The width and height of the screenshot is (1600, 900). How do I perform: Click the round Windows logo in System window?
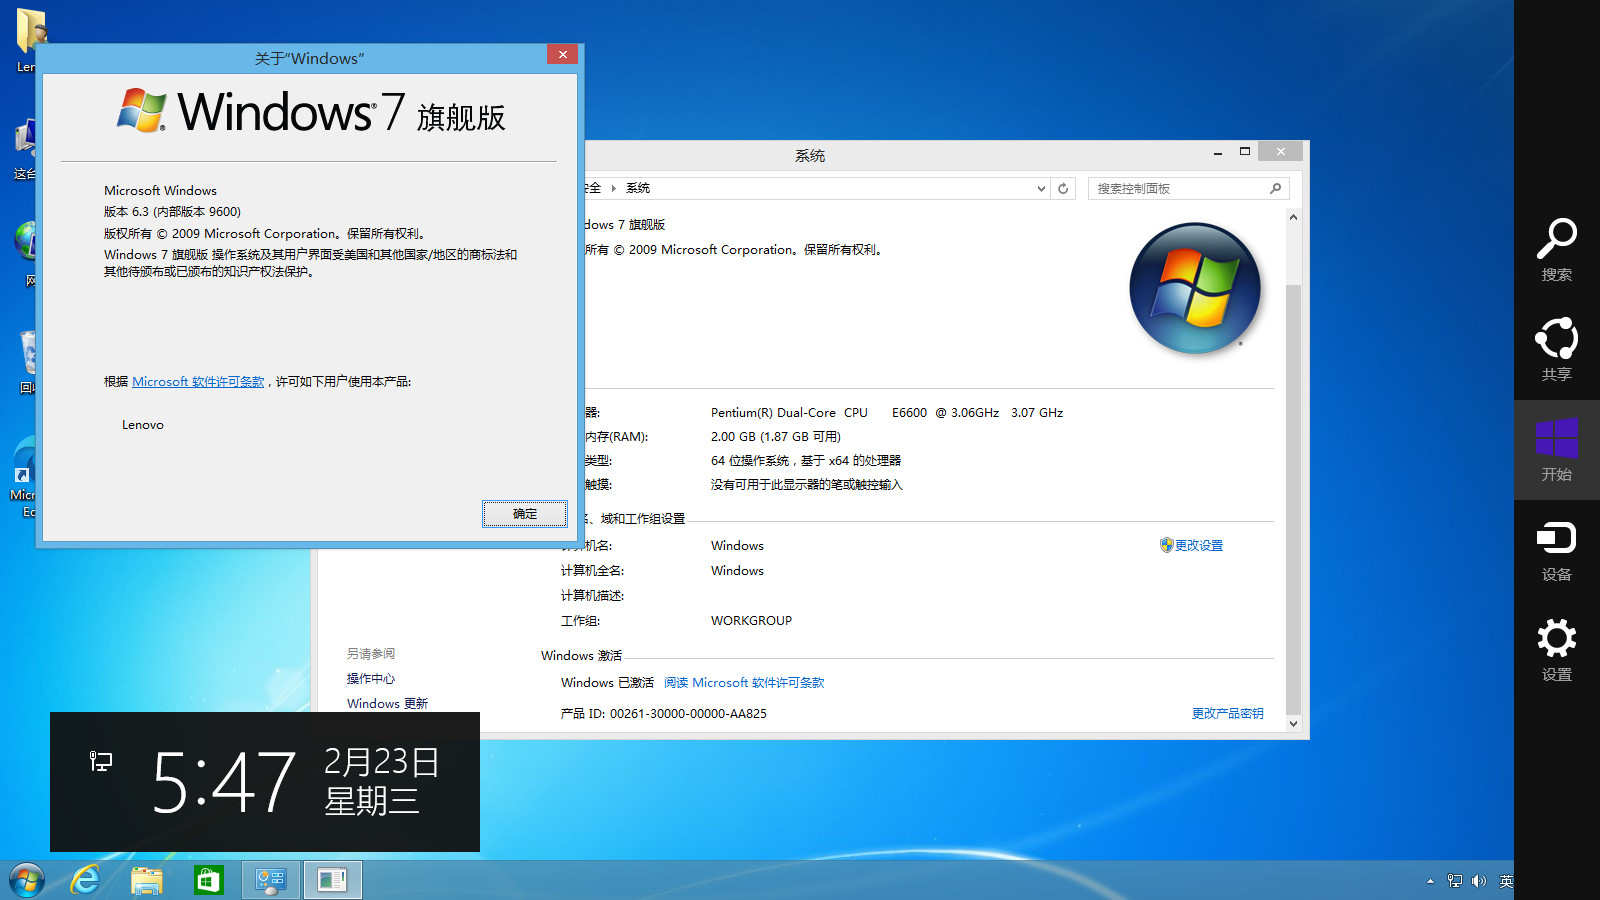[1195, 289]
